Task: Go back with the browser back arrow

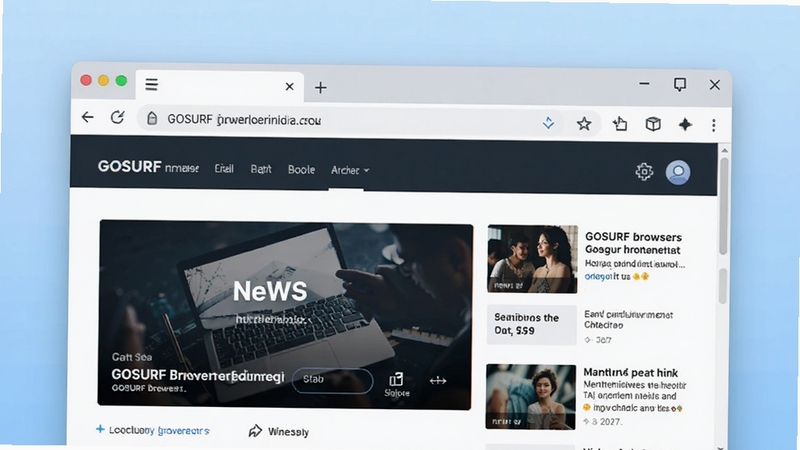Action: tap(88, 117)
